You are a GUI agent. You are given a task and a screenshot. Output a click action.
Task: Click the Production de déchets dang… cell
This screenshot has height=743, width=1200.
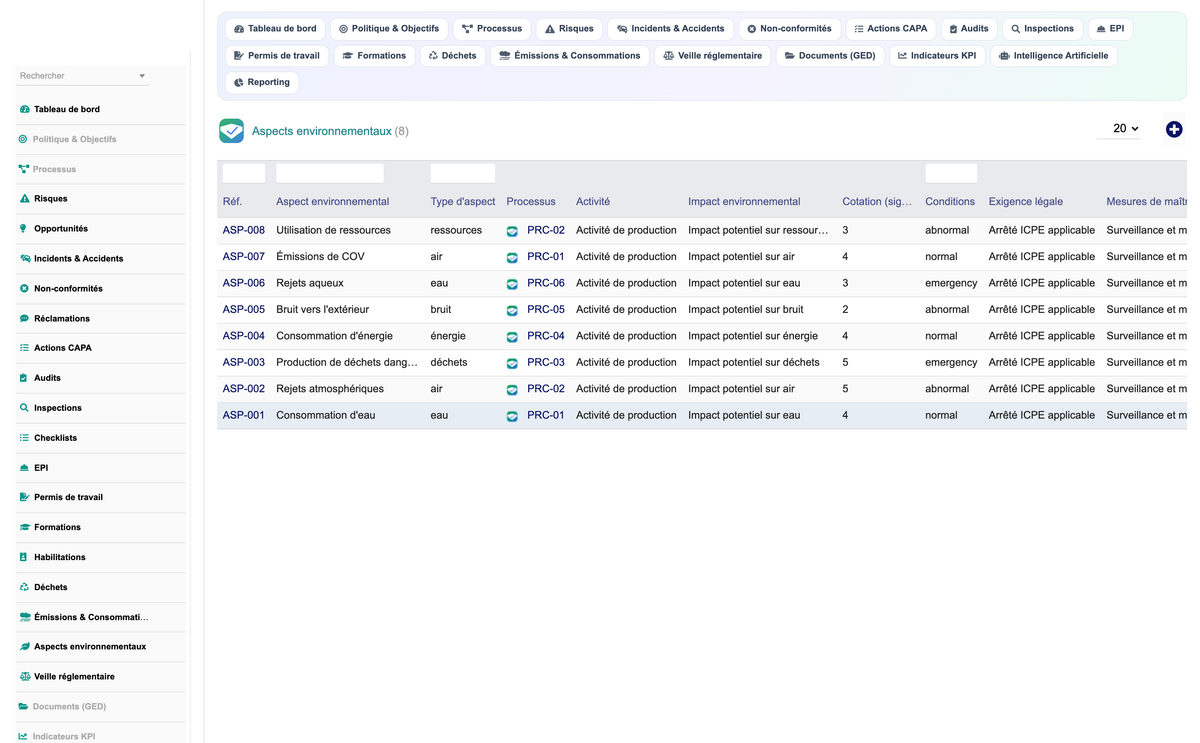click(x=347, y=363)
